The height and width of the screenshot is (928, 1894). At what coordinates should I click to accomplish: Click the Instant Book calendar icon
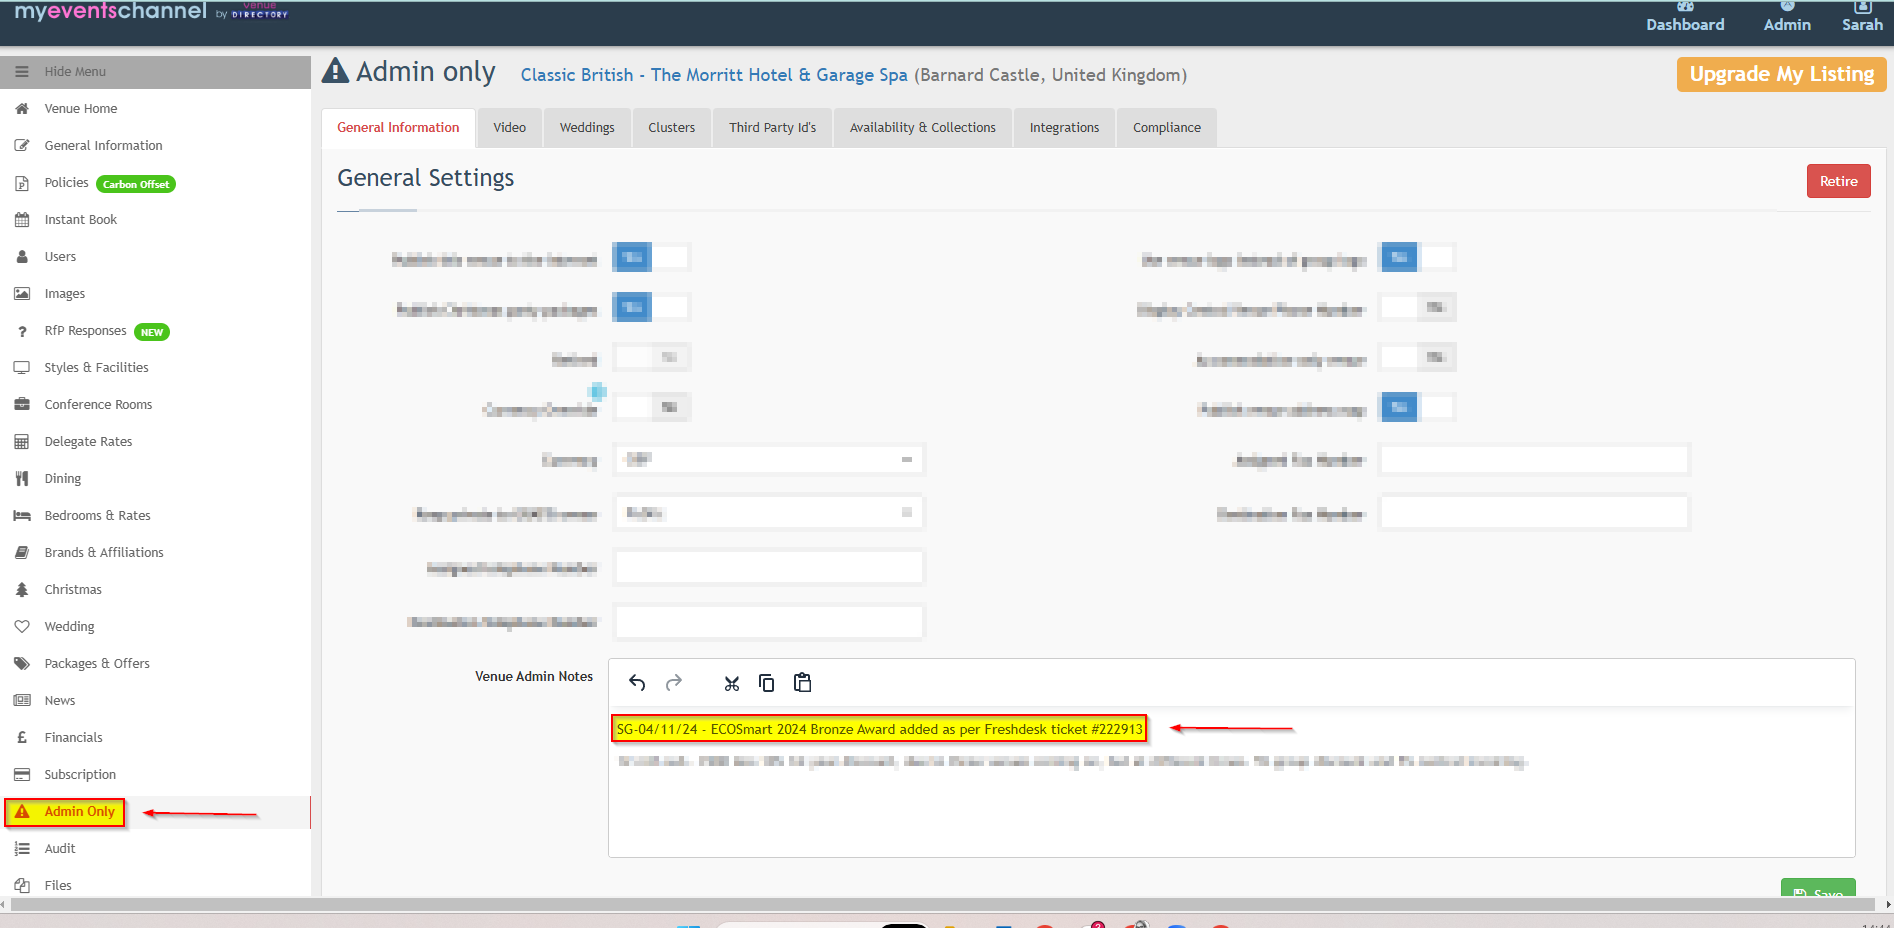(22, 220)
